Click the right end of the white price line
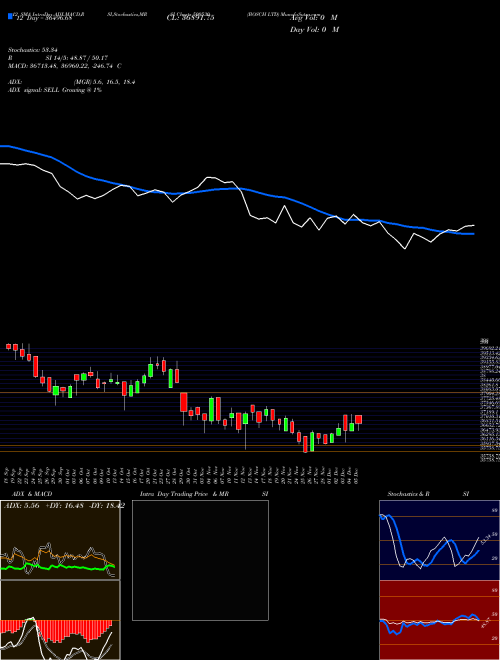 coord(473,226)
